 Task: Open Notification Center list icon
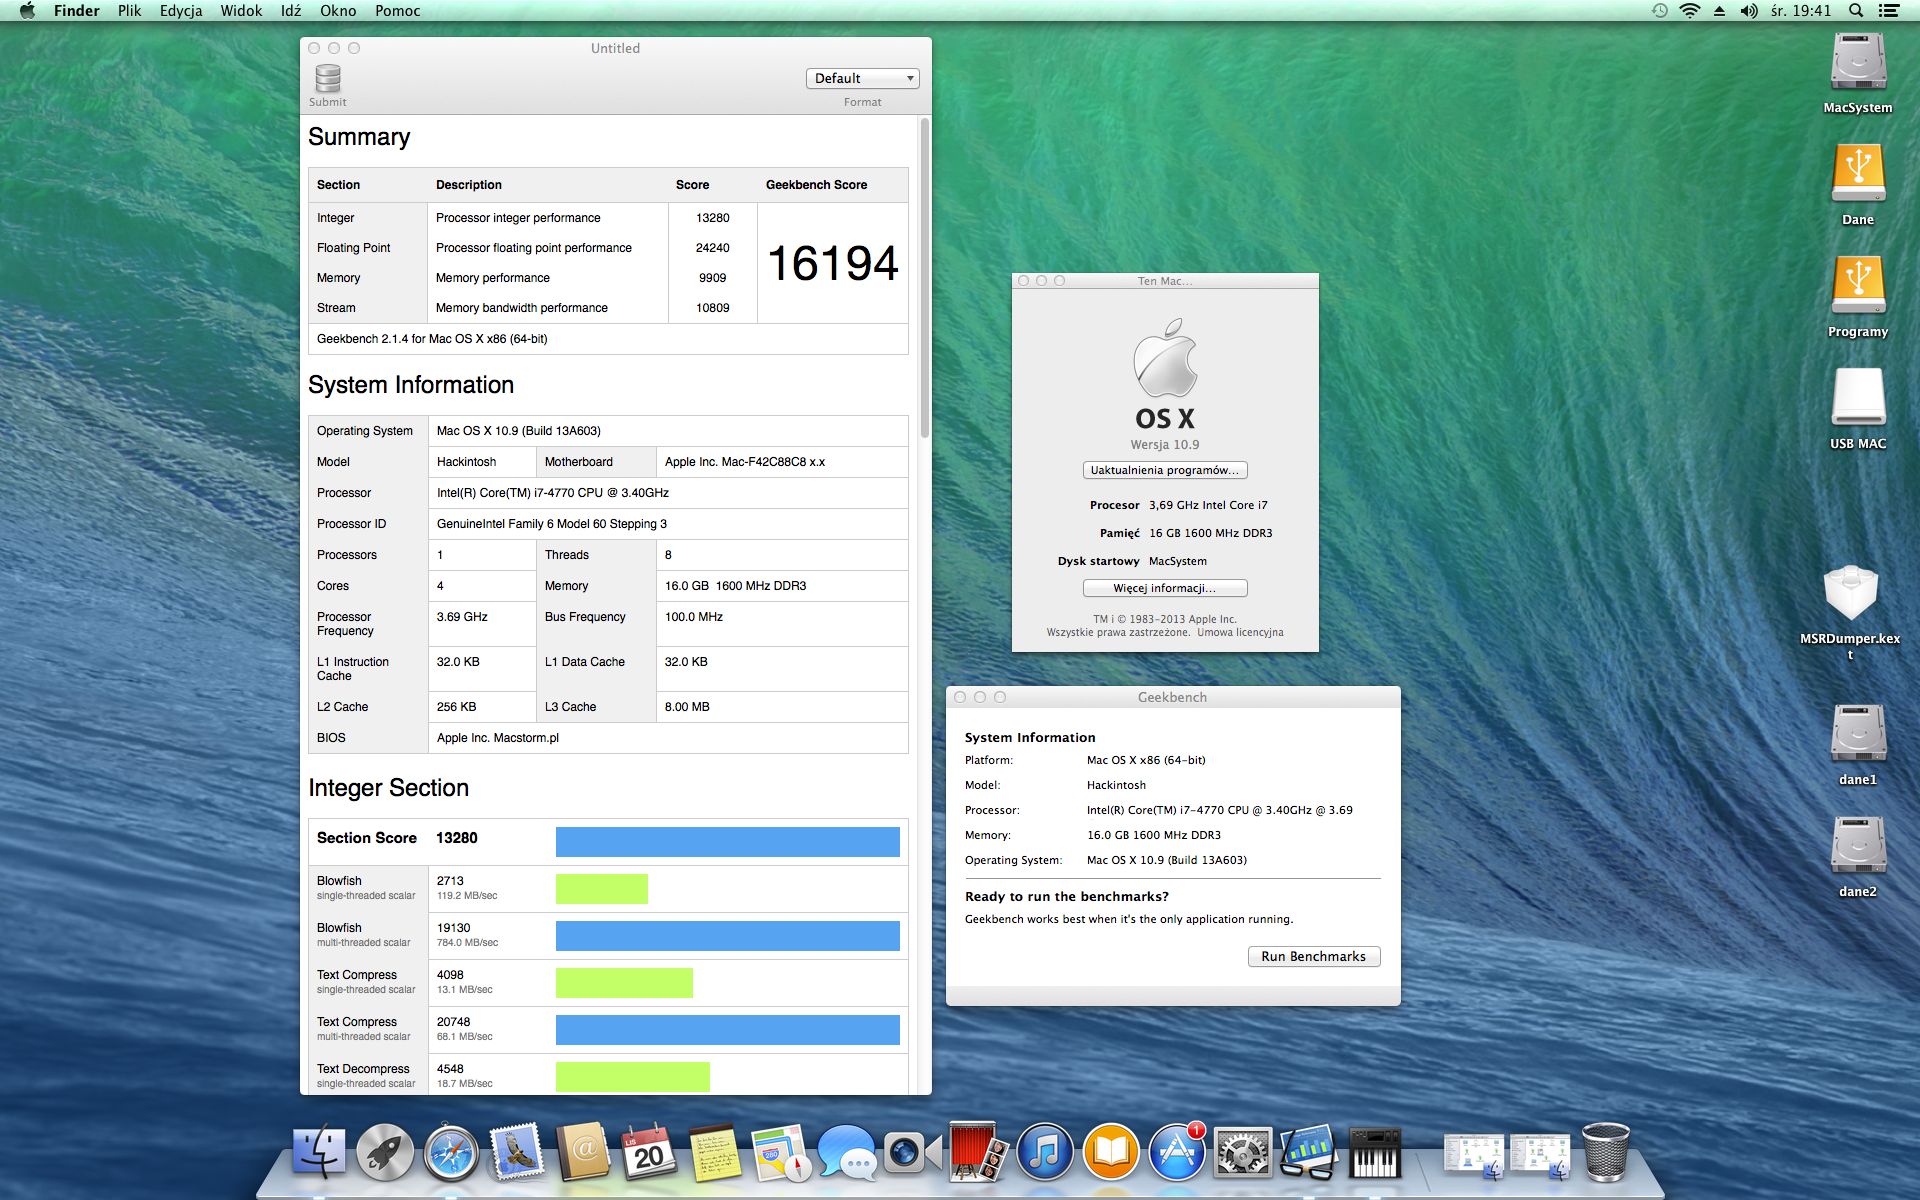[1889, 11]
